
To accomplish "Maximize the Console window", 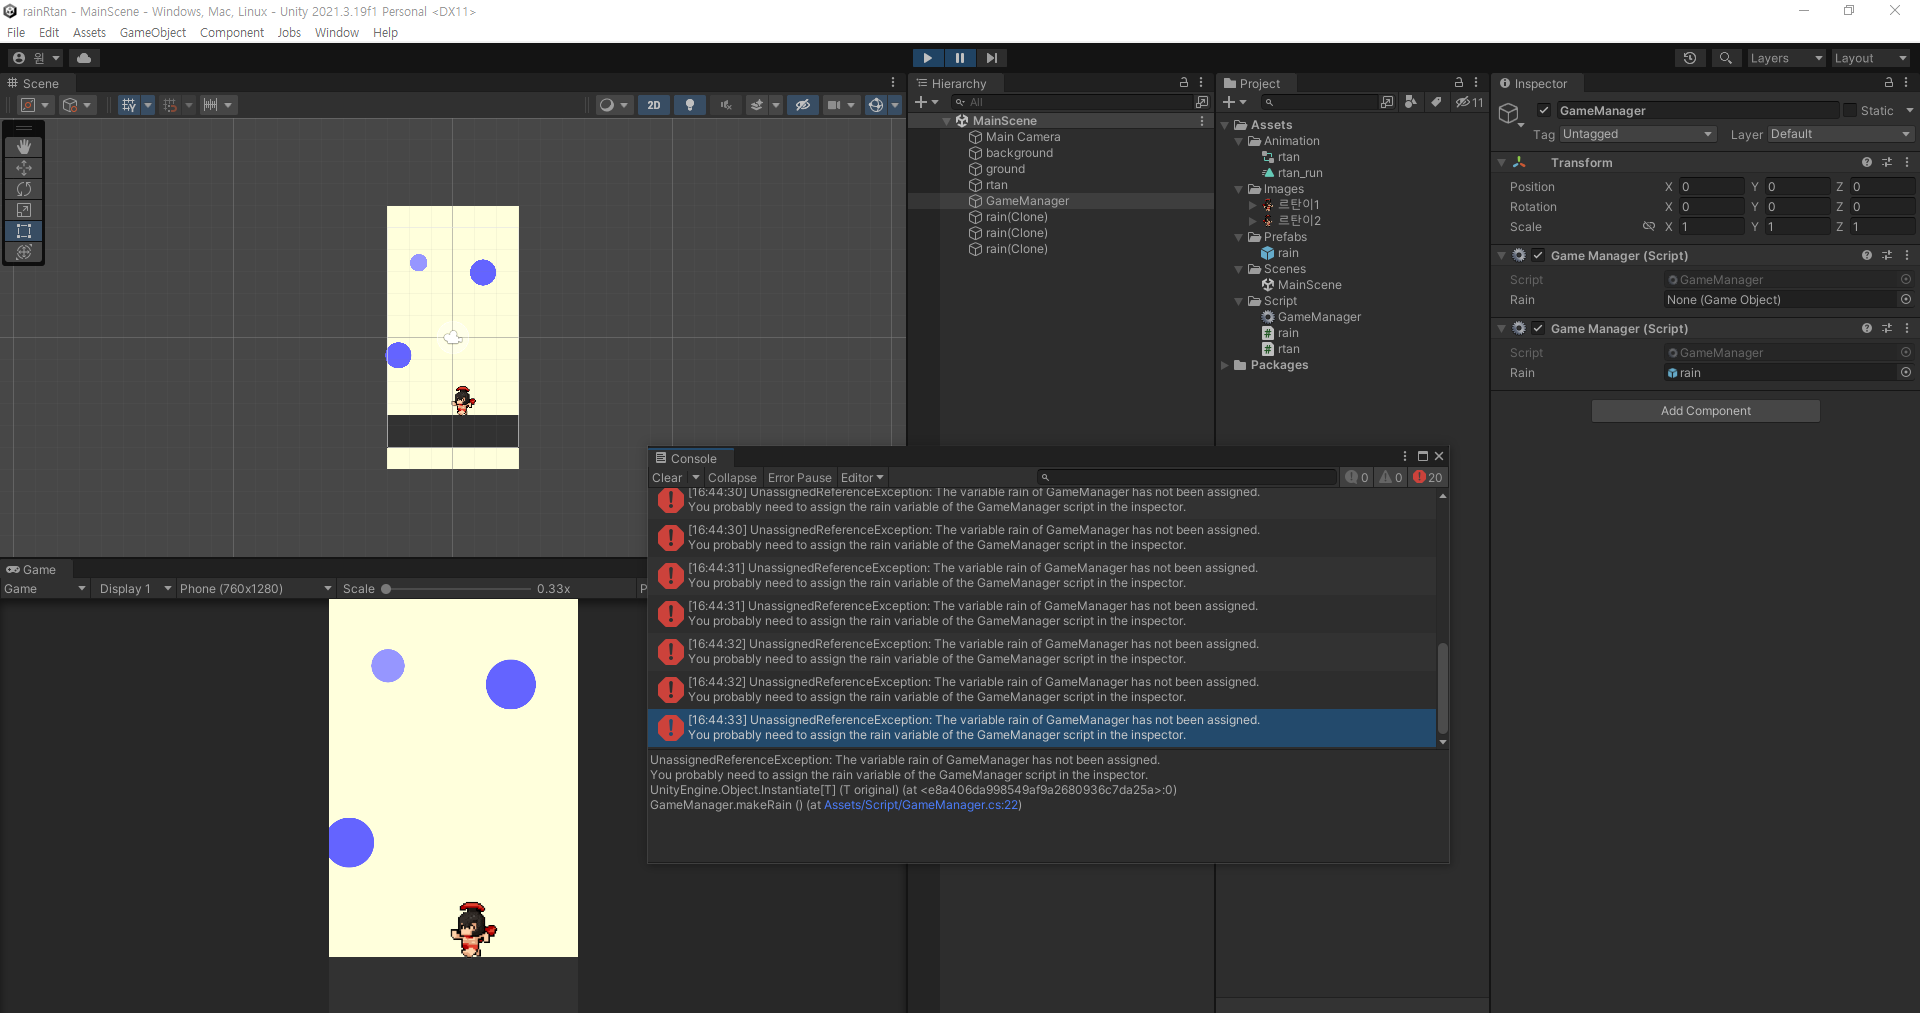I will pyautogui.click(x=1423, y=456).
